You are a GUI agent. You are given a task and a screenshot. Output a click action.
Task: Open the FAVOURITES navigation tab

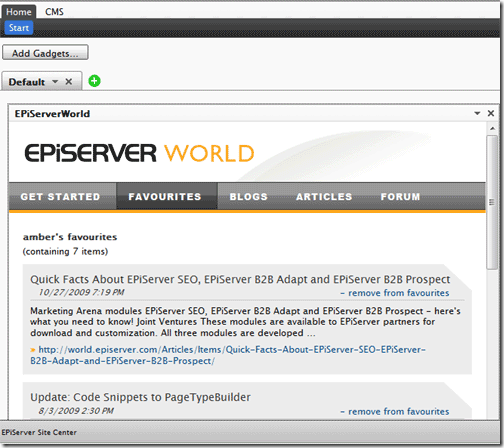click(x=165, y=197)
